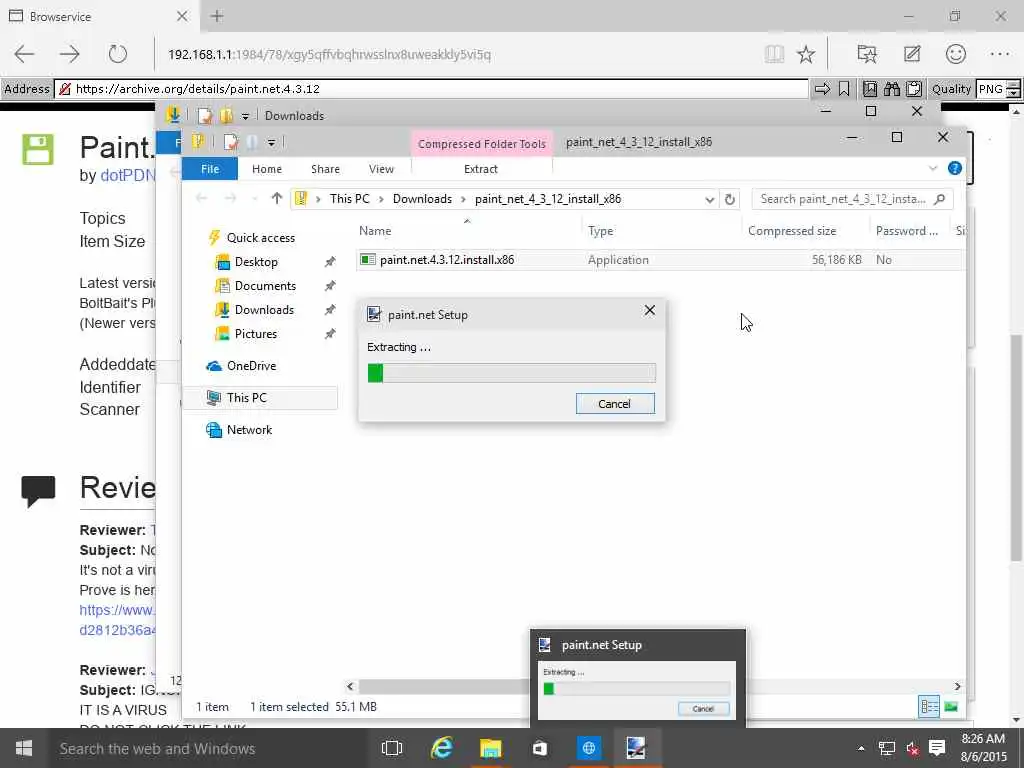Open Network in navigation pane
Viewport: 1024px width, 768px height.
tap(249, 430)
